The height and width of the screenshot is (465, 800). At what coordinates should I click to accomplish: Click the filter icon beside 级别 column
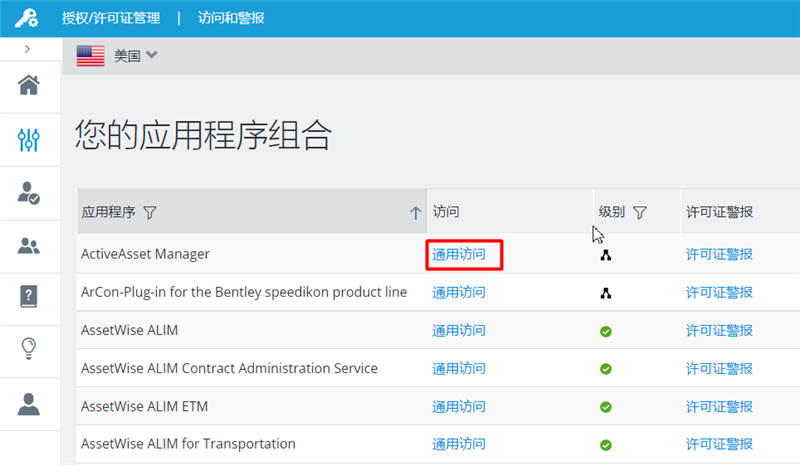click(640, 212)
